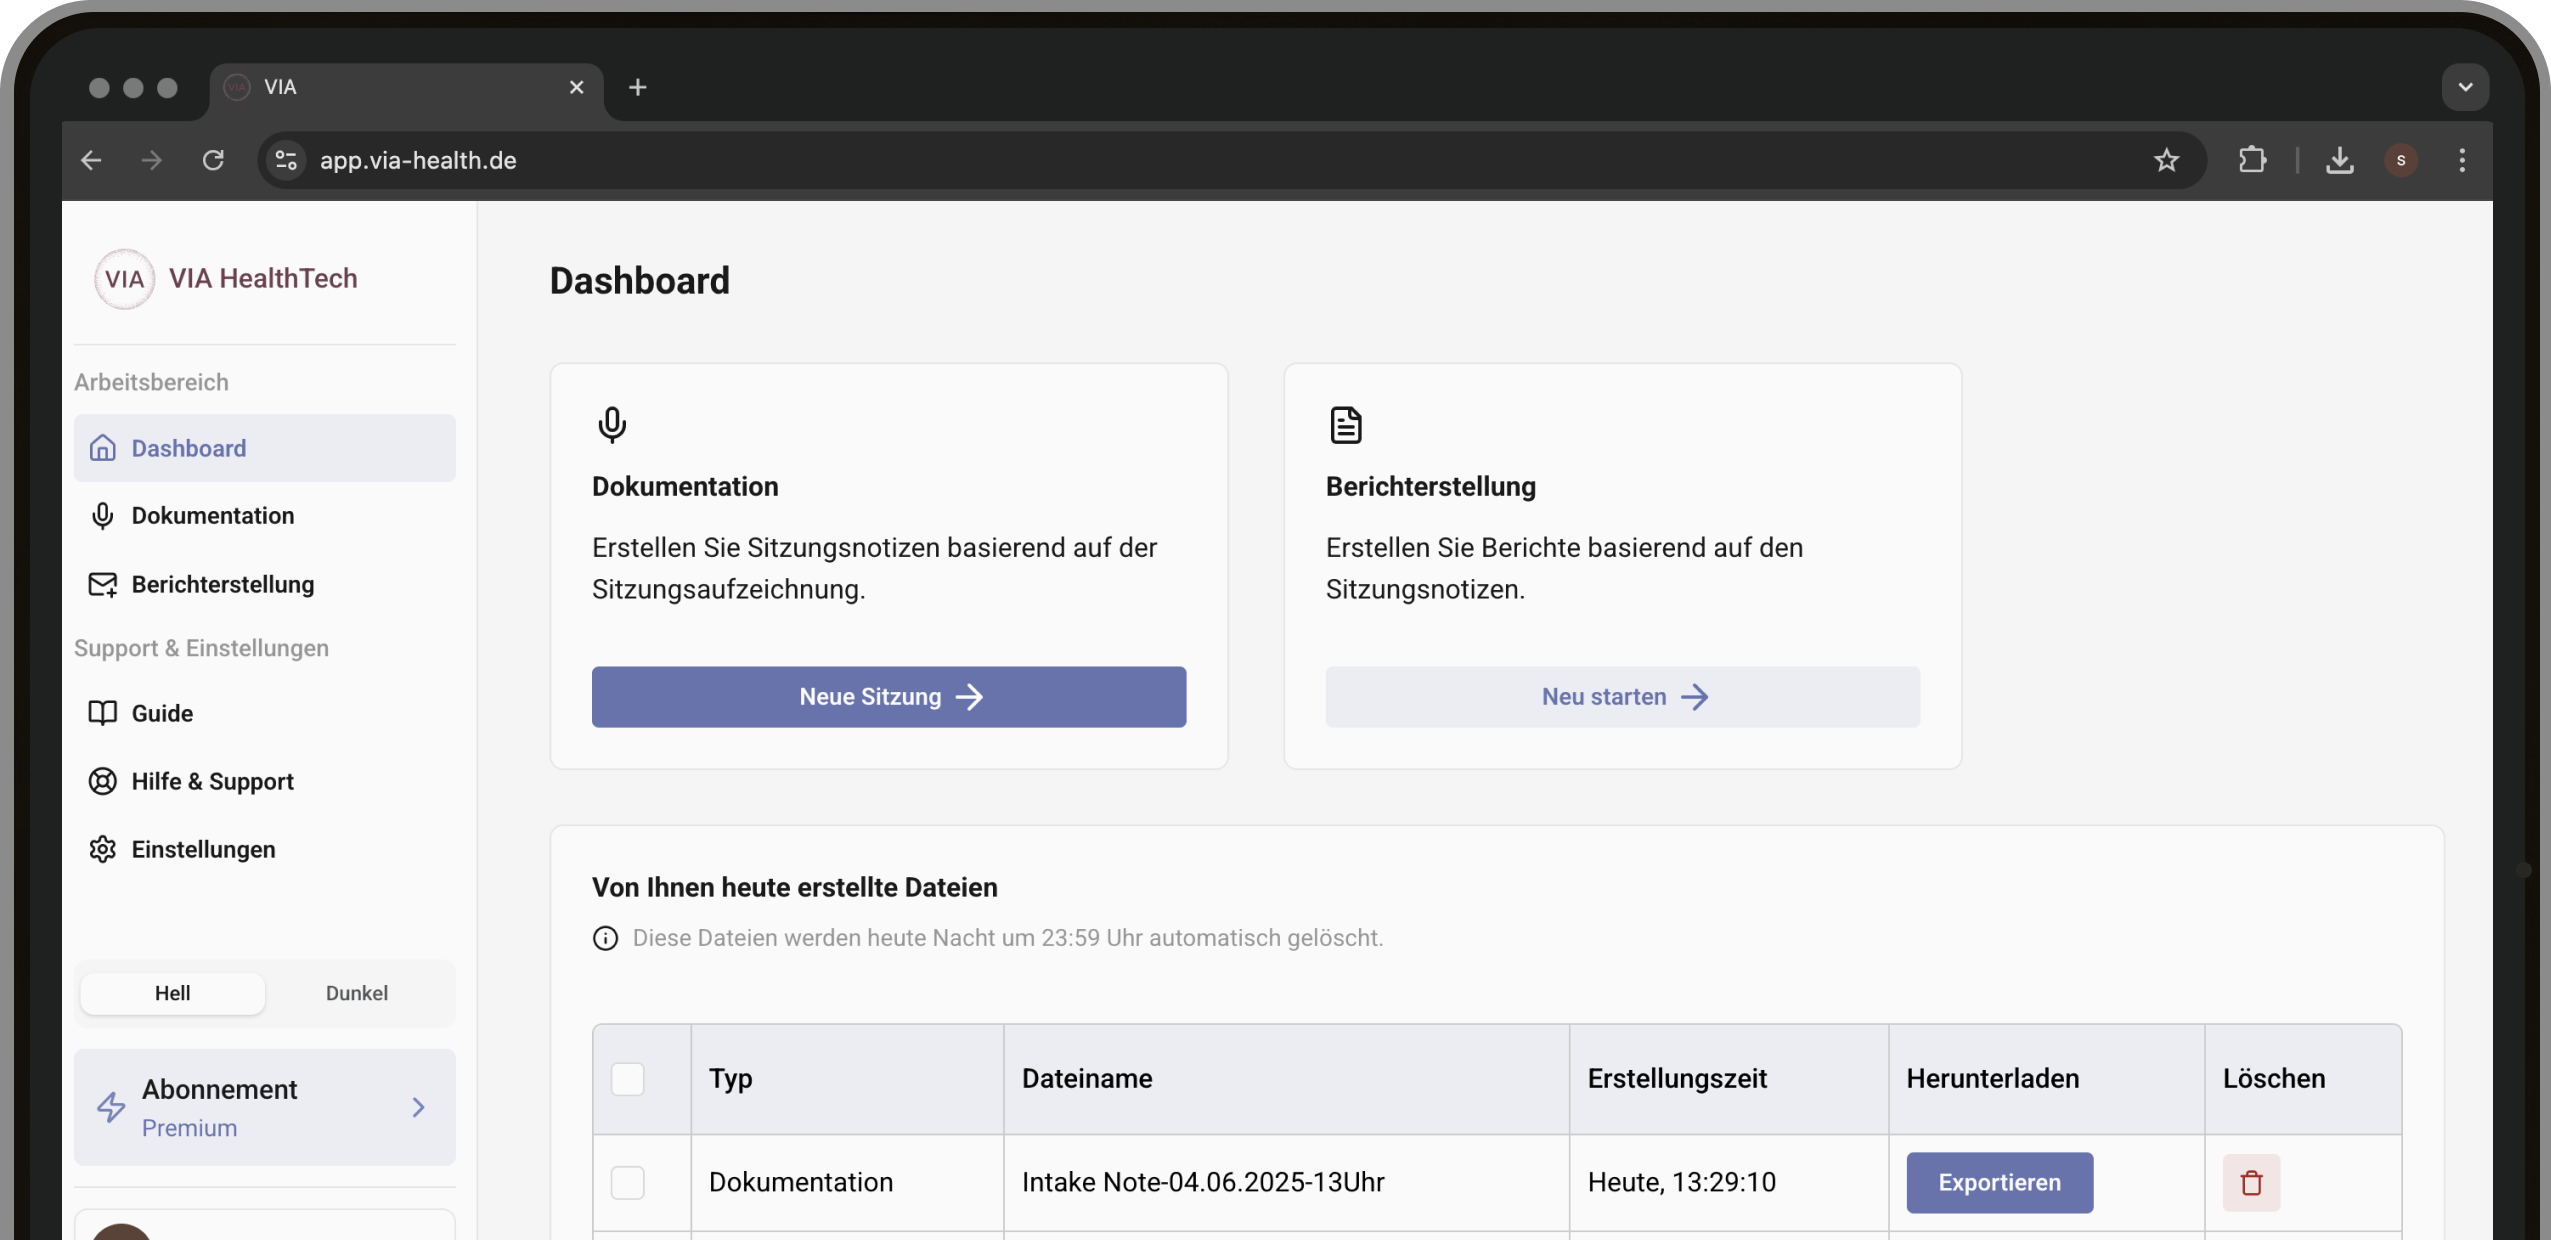Click the VIA HealthTech logo
This screenshot has width=2551, height=1240.
(x=125, y=279)
